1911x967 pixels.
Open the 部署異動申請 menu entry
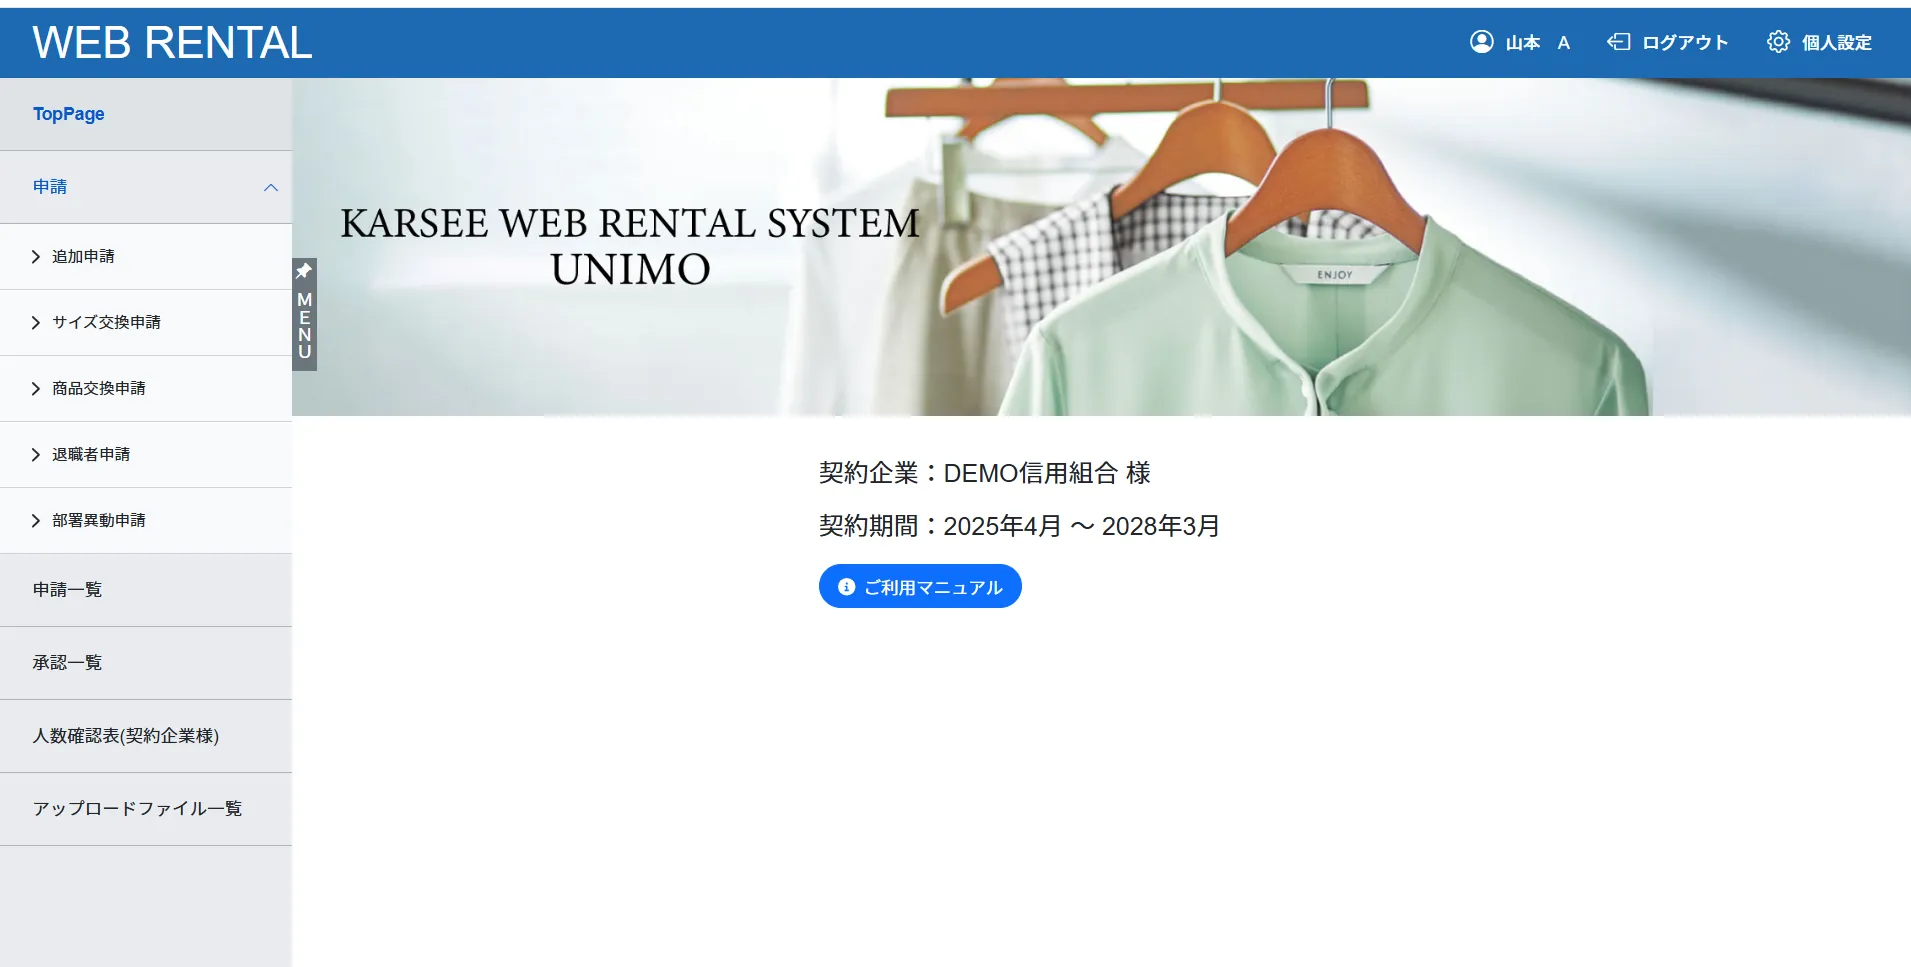click(x=146, y=521)
